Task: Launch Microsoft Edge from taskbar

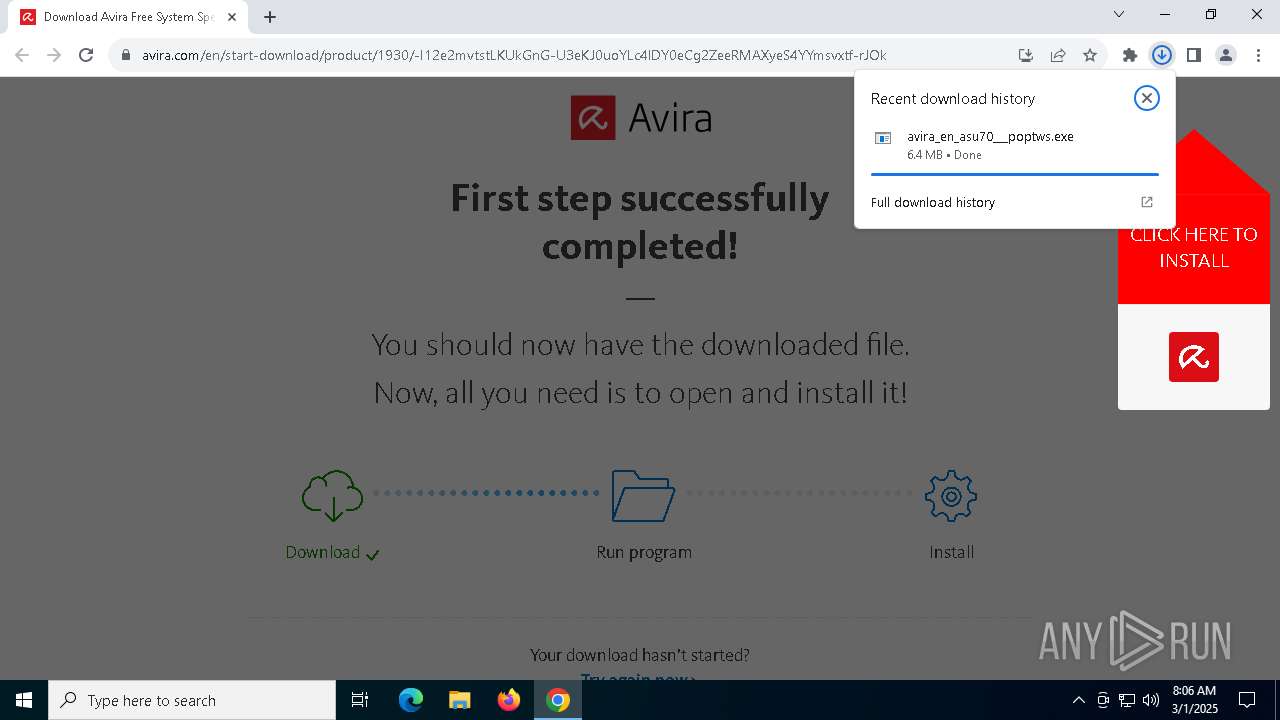Action: coord(411,700)
